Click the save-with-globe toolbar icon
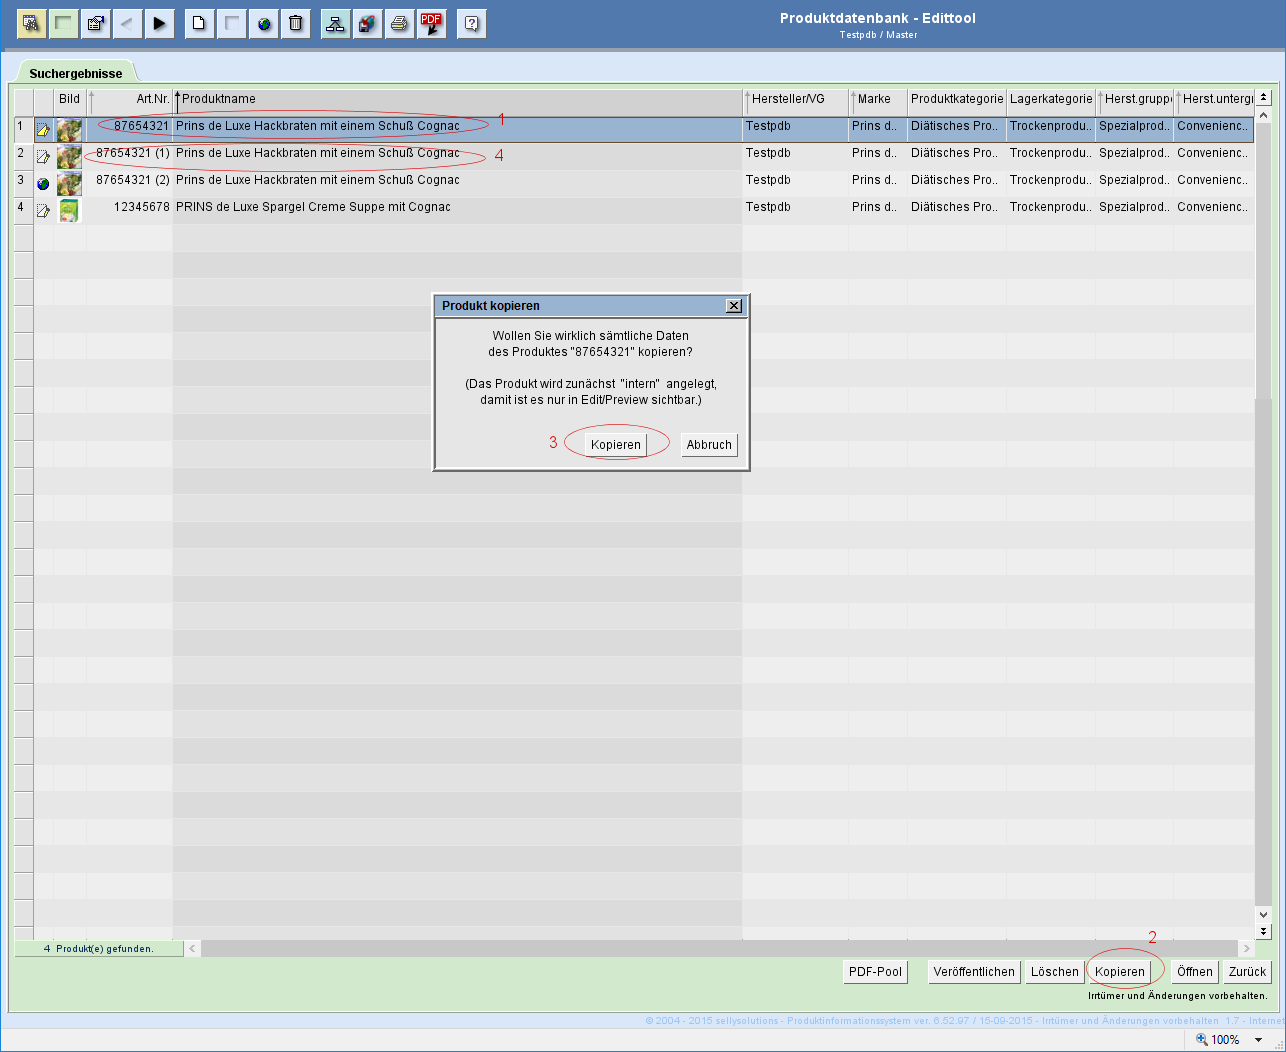 [368, 23]
